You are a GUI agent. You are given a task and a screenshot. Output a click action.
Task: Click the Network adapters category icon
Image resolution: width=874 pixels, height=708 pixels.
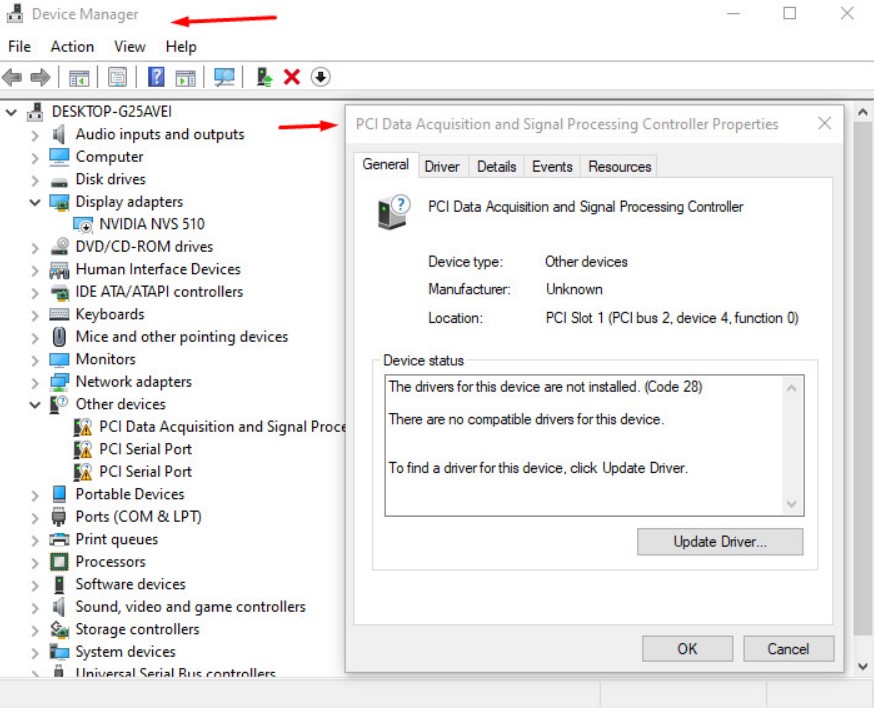tap(59, 382)
